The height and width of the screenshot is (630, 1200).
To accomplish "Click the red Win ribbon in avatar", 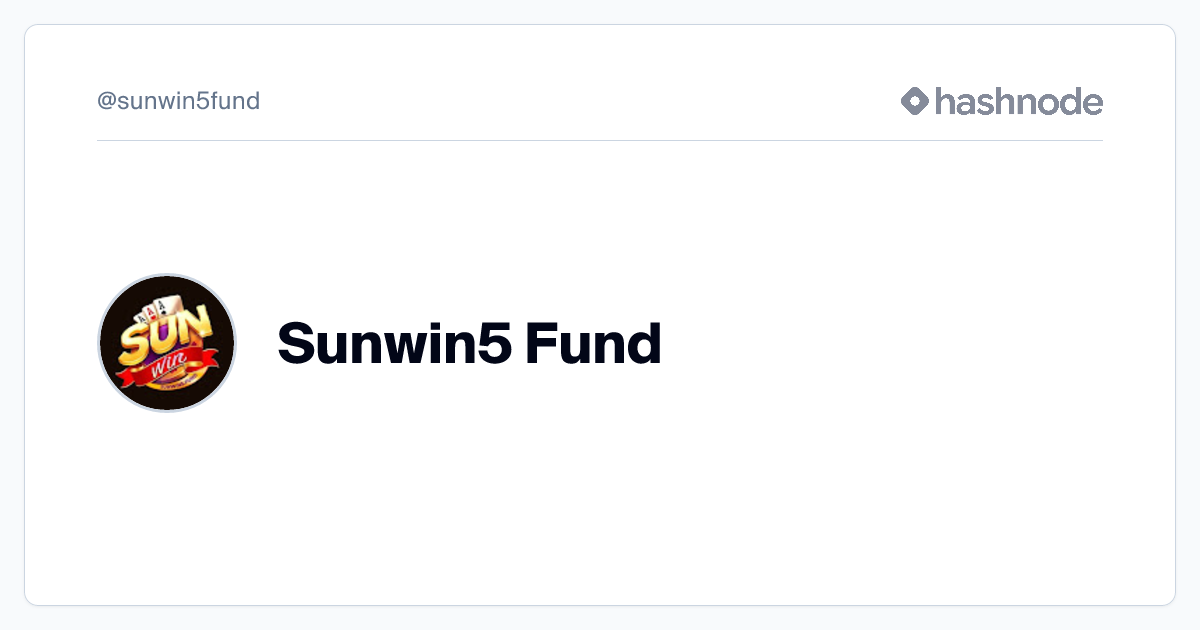I will pos(165,371).
